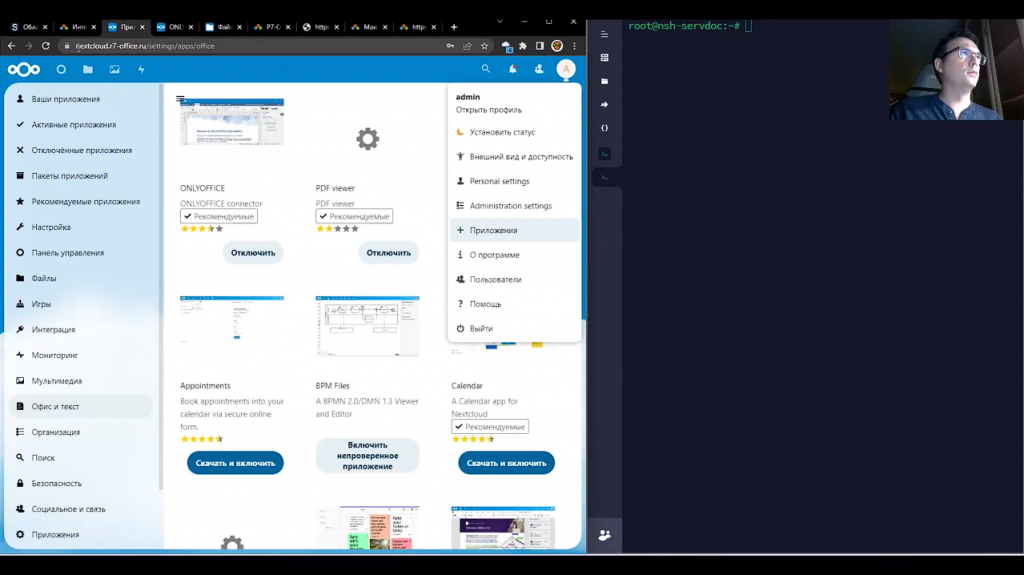
Task: Open the Dashboard circle icon in header
Action: point(61,69)
